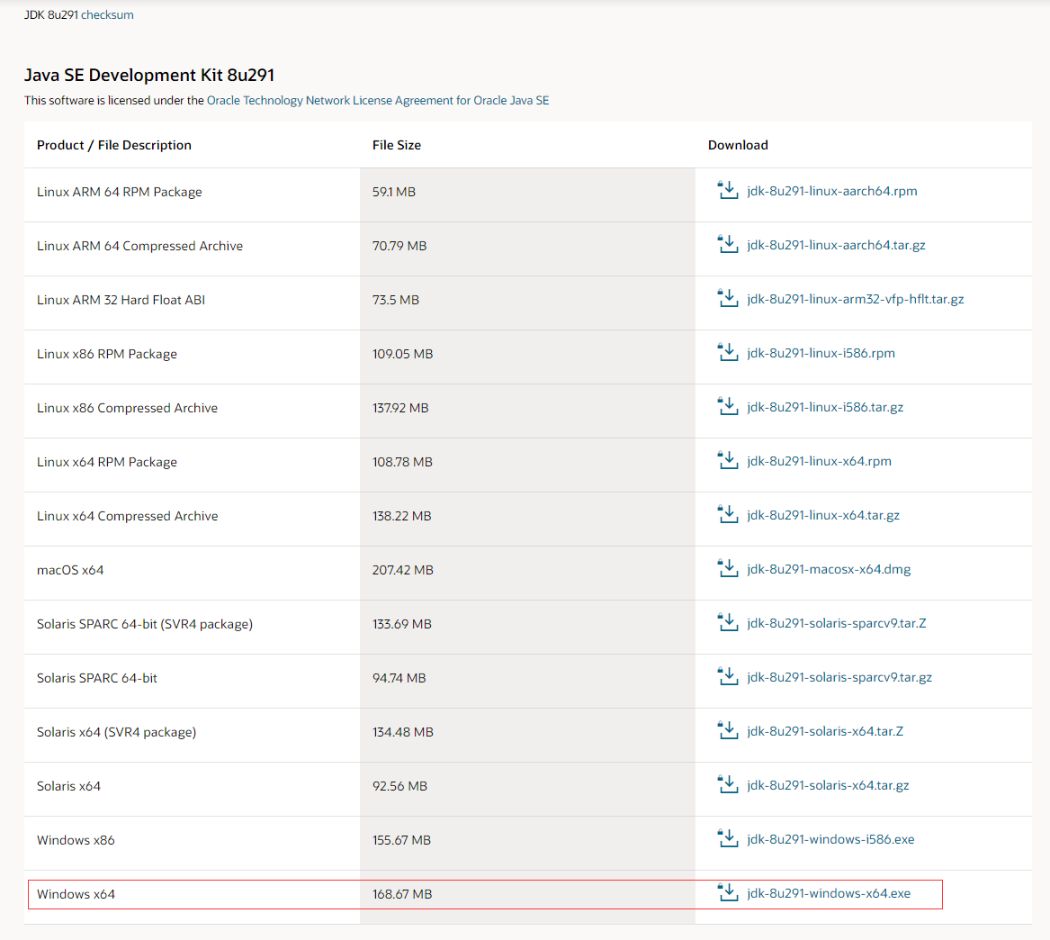Select the Java SE Development Kit 8u291 heading

point(149,75)
